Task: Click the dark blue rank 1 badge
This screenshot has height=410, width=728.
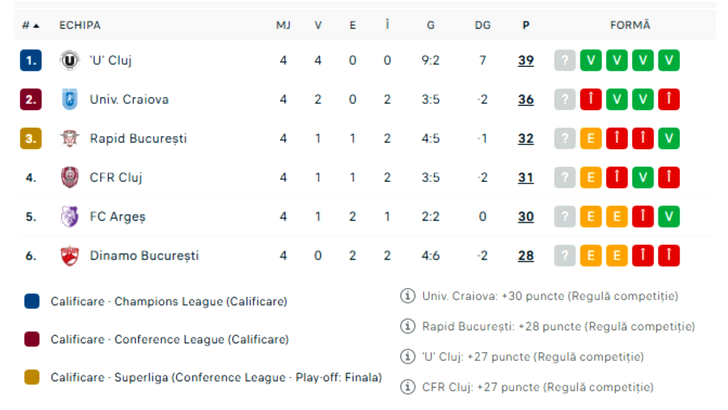Action: click(31, 61)
